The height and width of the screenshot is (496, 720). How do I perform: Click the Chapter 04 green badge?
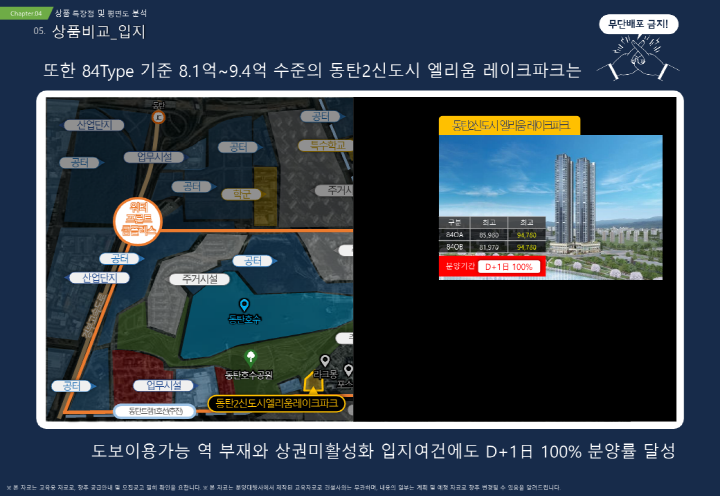(x=26, y=14)
